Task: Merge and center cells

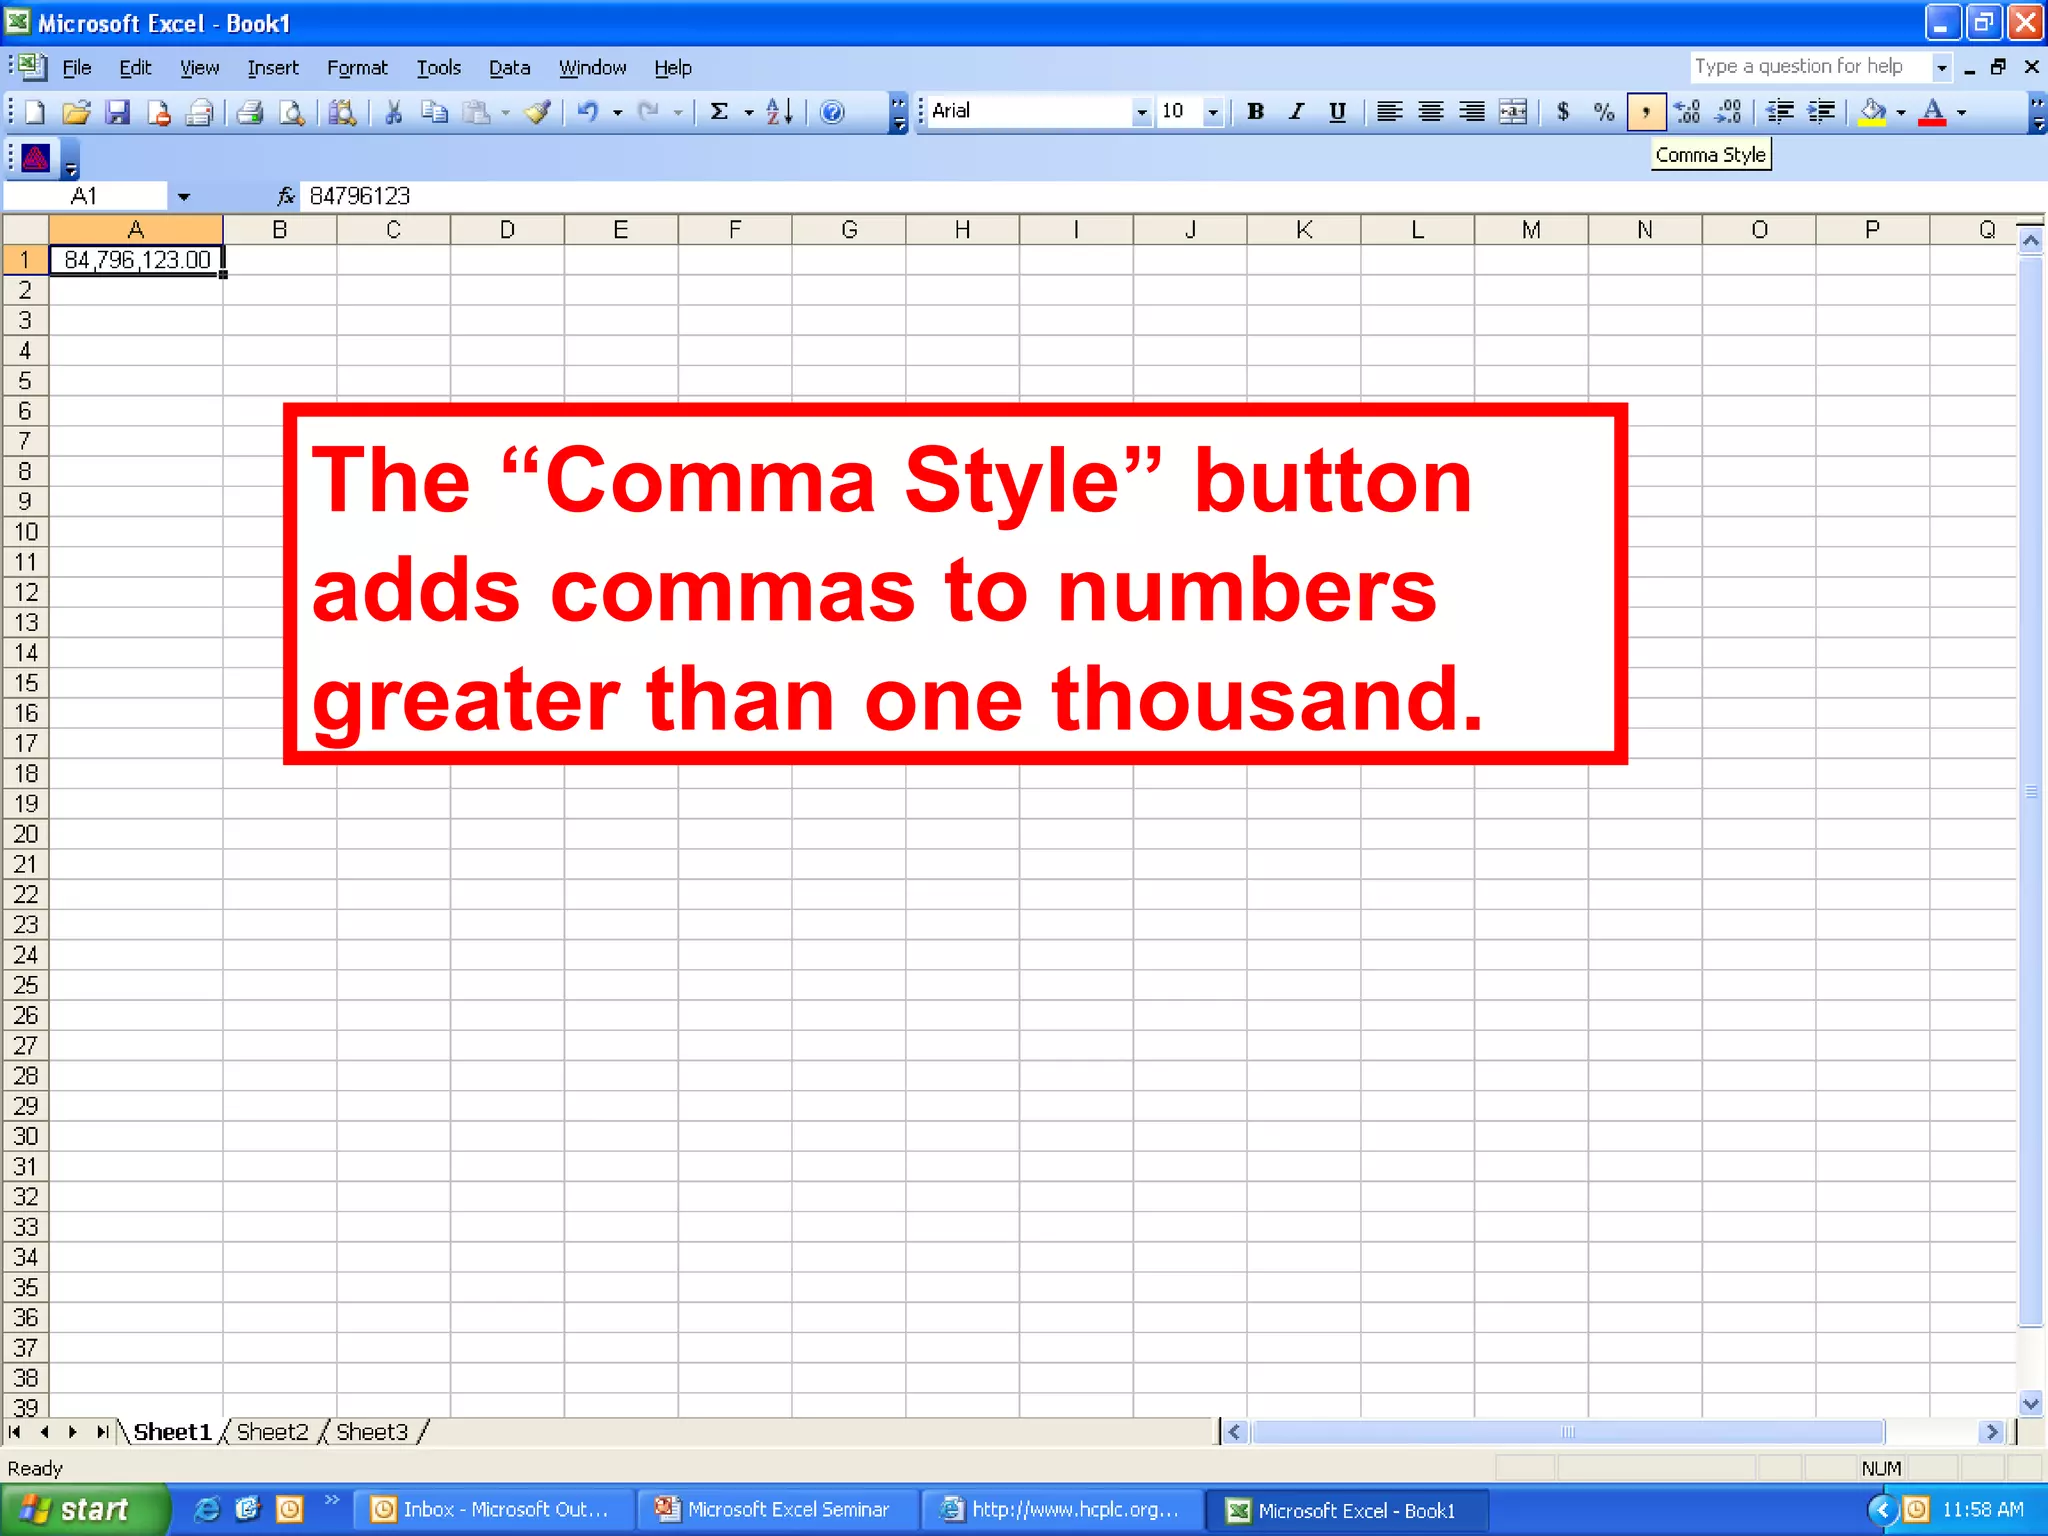Action: click(1513, 112)
